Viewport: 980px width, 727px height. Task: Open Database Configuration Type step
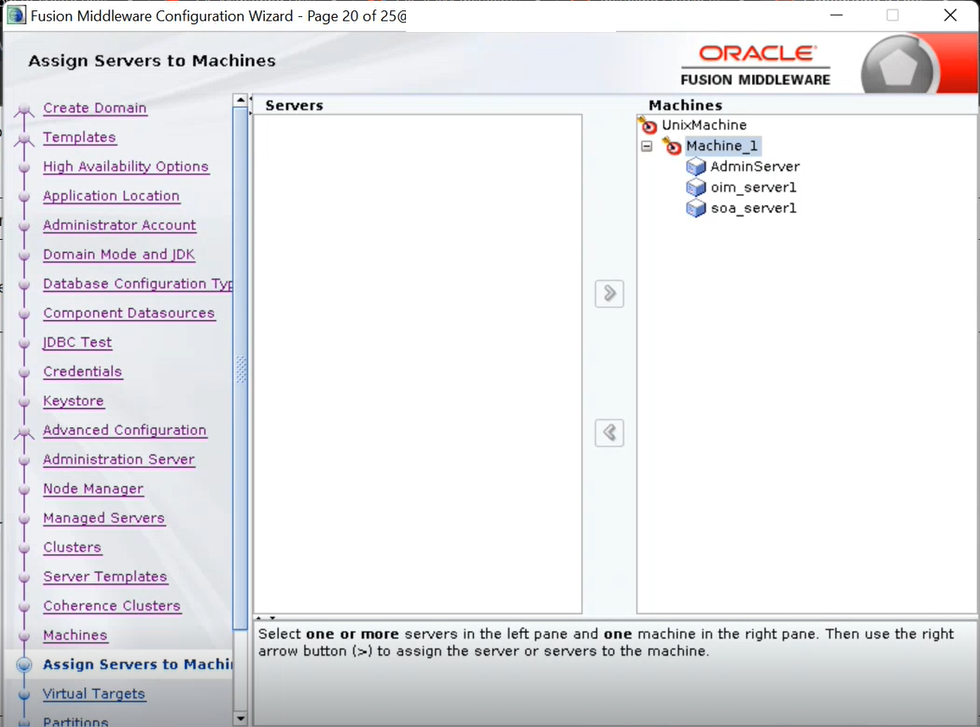138,284
